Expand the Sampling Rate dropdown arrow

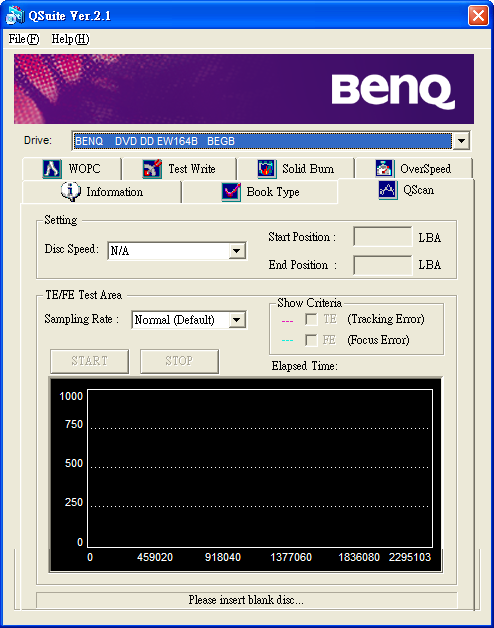click(237, 320)
